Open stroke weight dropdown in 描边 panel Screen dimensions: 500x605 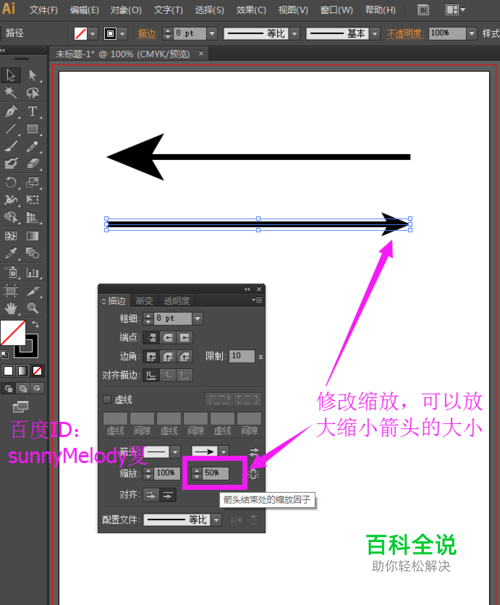tap(198, 319)
